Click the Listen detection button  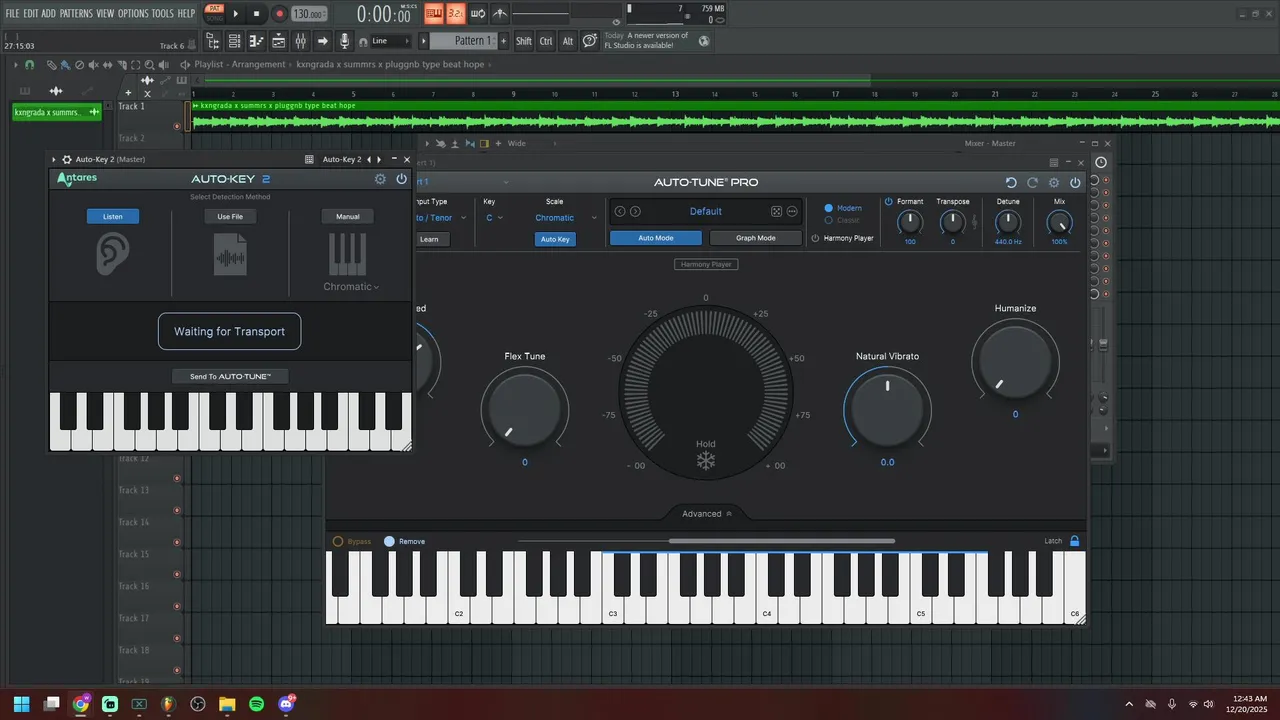[x=112, y=216]
